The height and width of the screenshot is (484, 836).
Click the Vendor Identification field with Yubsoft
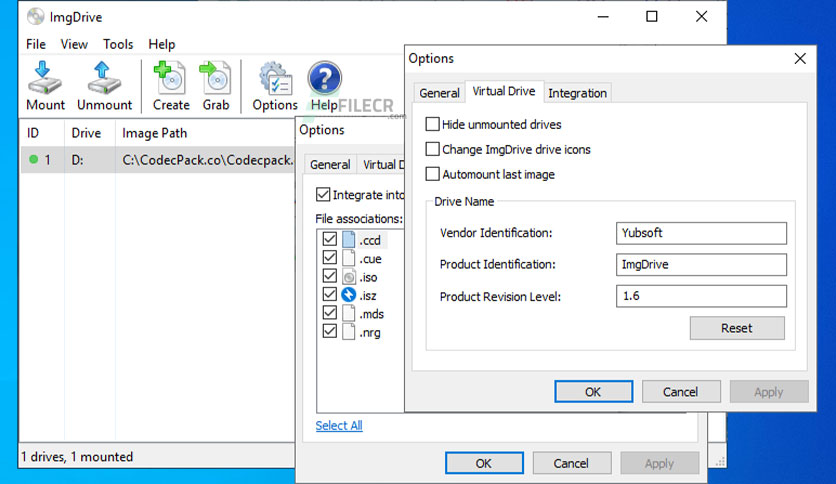point(701,233)
